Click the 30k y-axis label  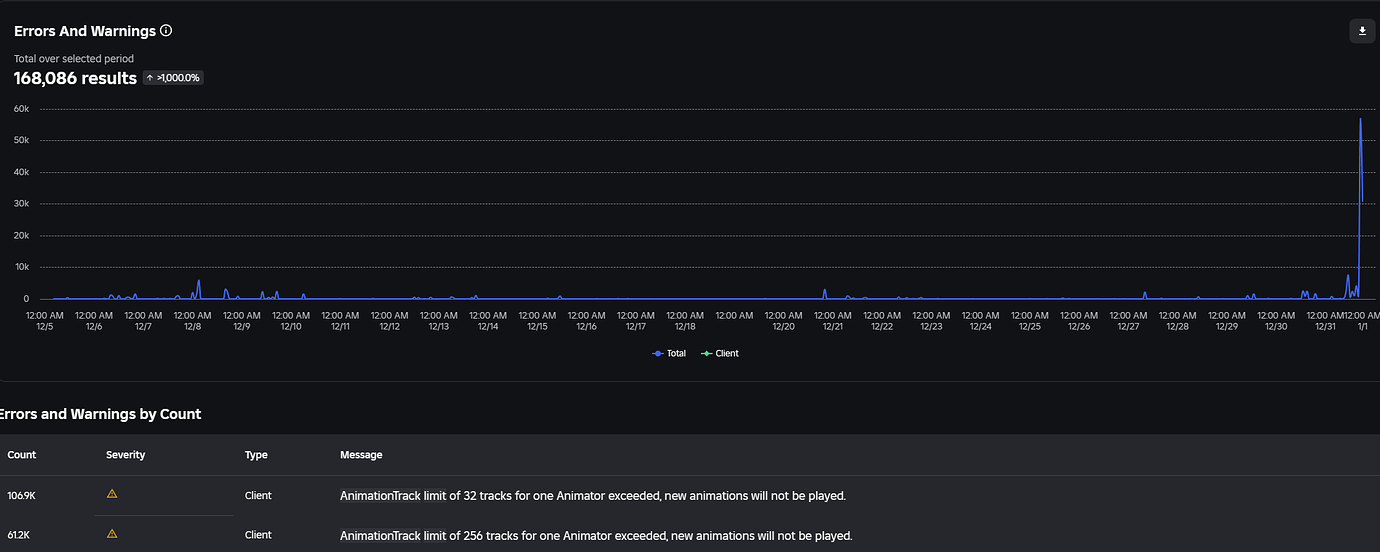(x=21, y=203)
